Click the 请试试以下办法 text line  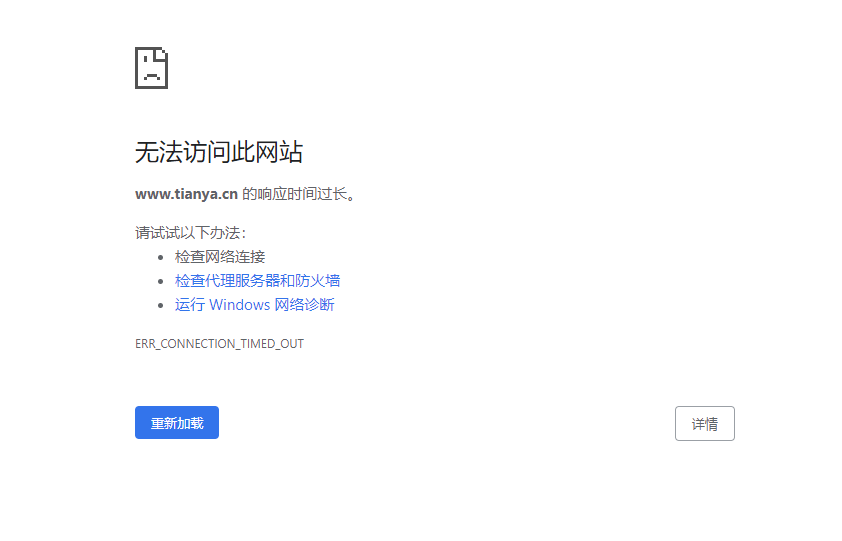tap(190, 233)
